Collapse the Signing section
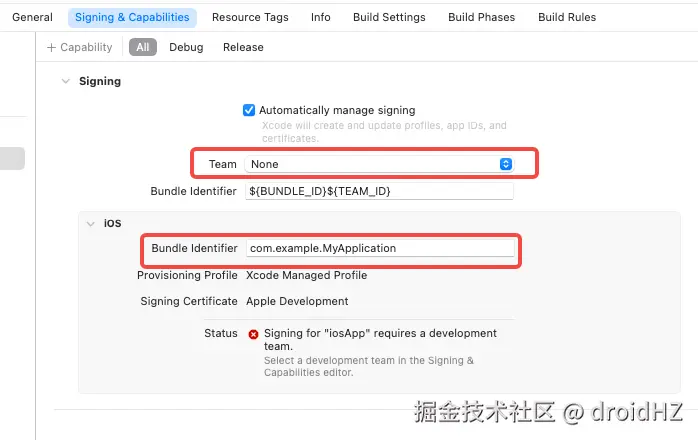The height and width of the screenshot is (440, 698). tap(66, 81)
